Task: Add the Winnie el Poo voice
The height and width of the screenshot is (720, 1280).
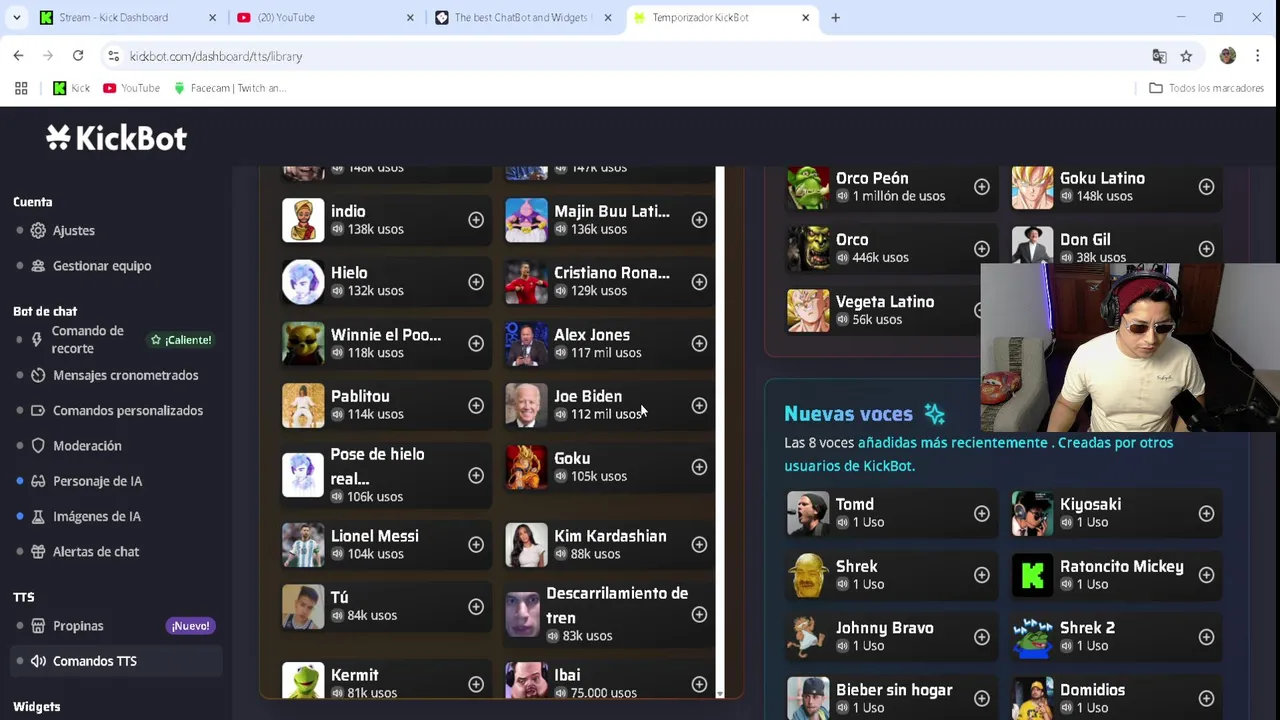Action: coord(476,344)
